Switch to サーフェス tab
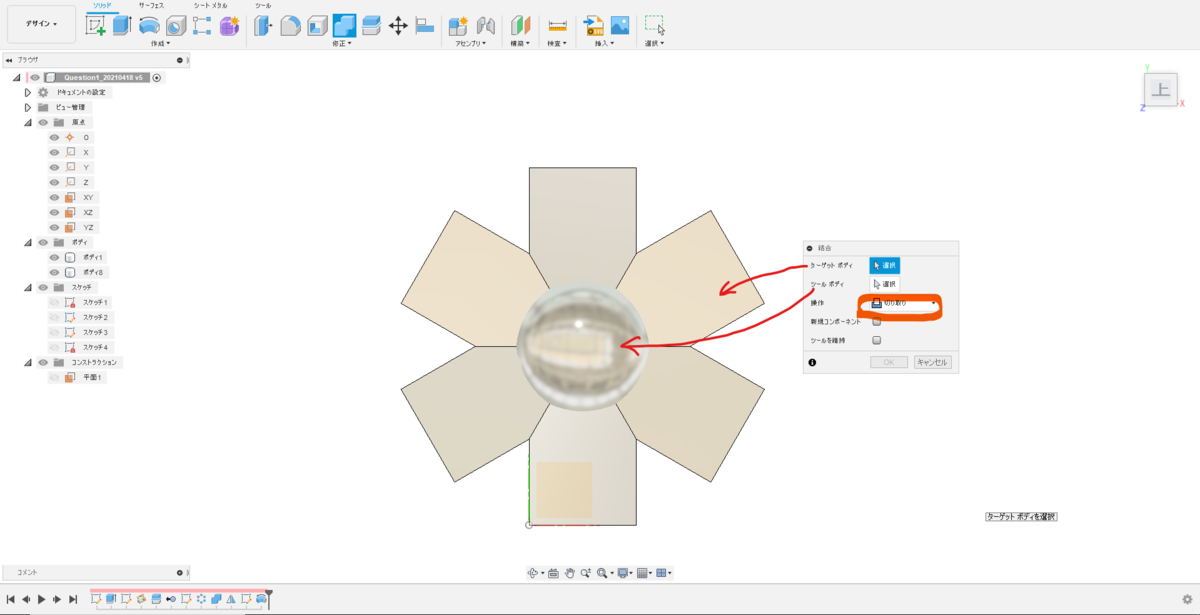The height and width of the screenshot is (615, 1200). point(151,5)
